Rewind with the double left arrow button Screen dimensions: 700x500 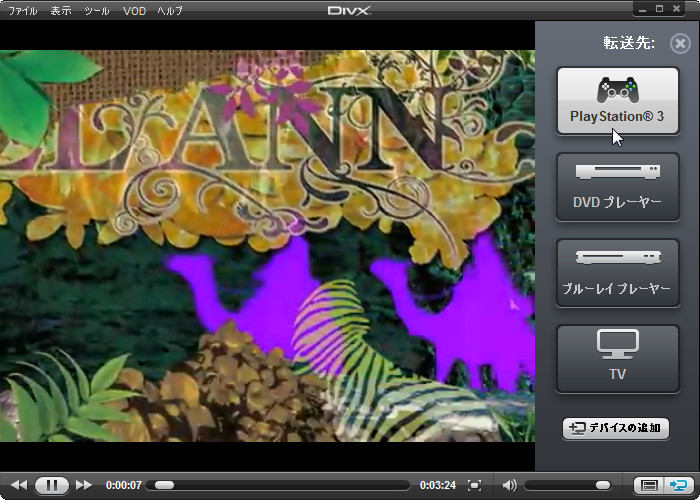(19, 485)
